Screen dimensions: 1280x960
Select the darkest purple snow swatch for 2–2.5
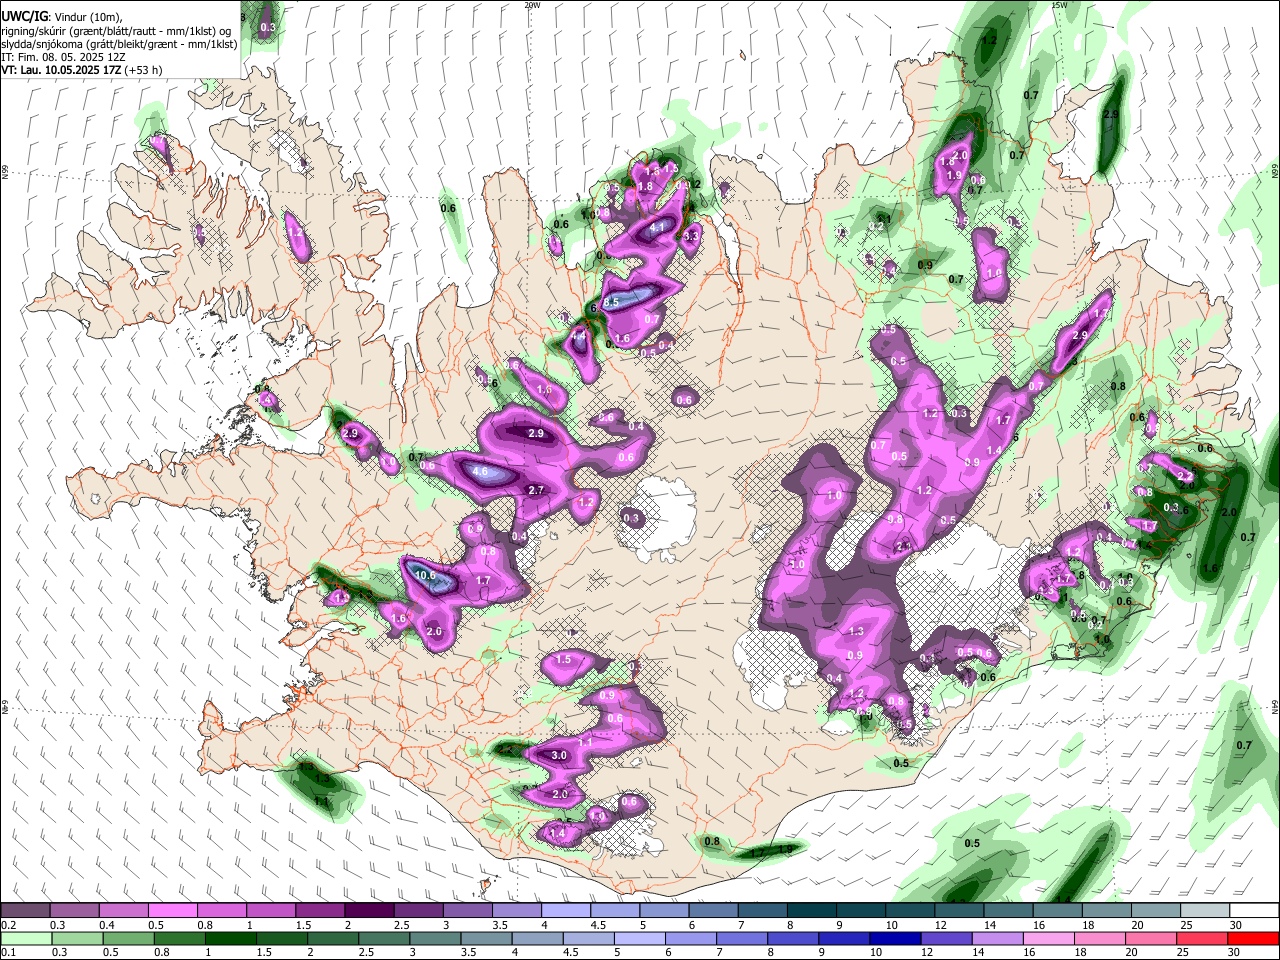[368, 911]
